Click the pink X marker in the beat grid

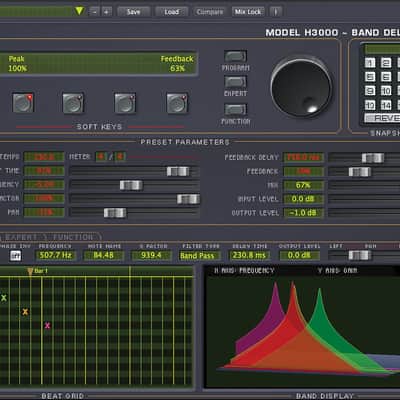tap(47, 326)
